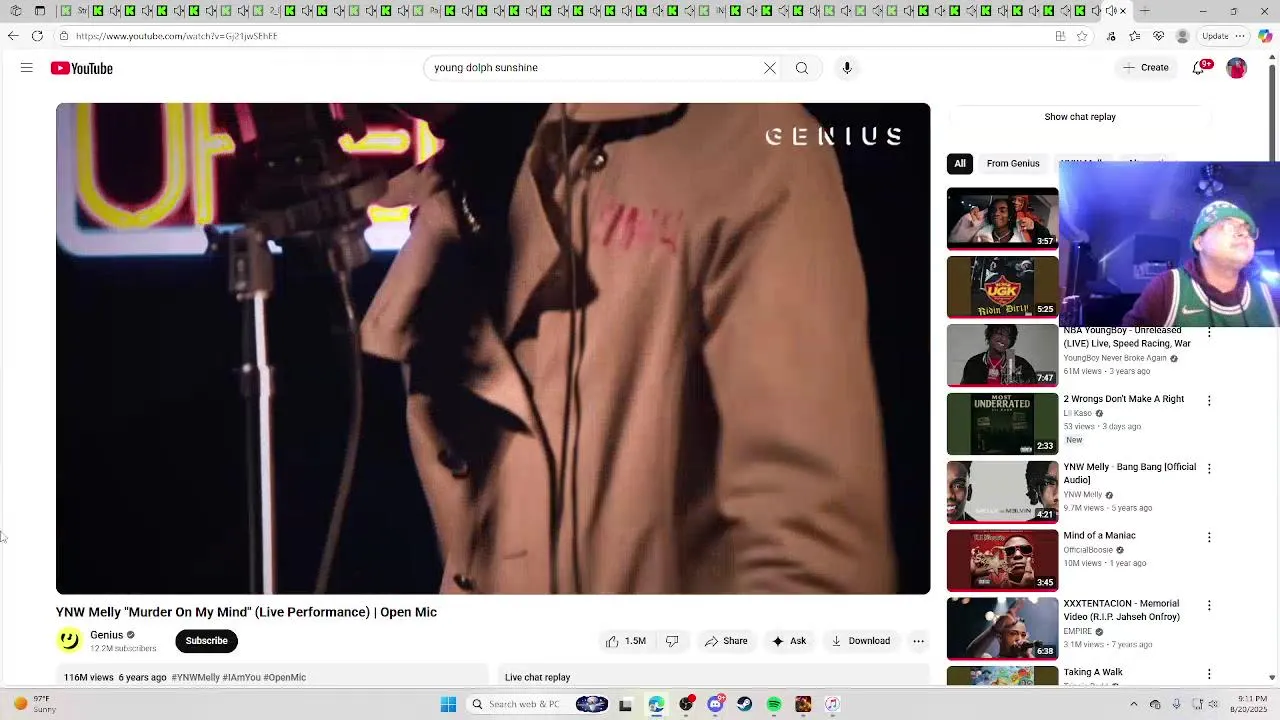Download the video
The height and width of the screenshot is (720, 1280).
point(861,641)
